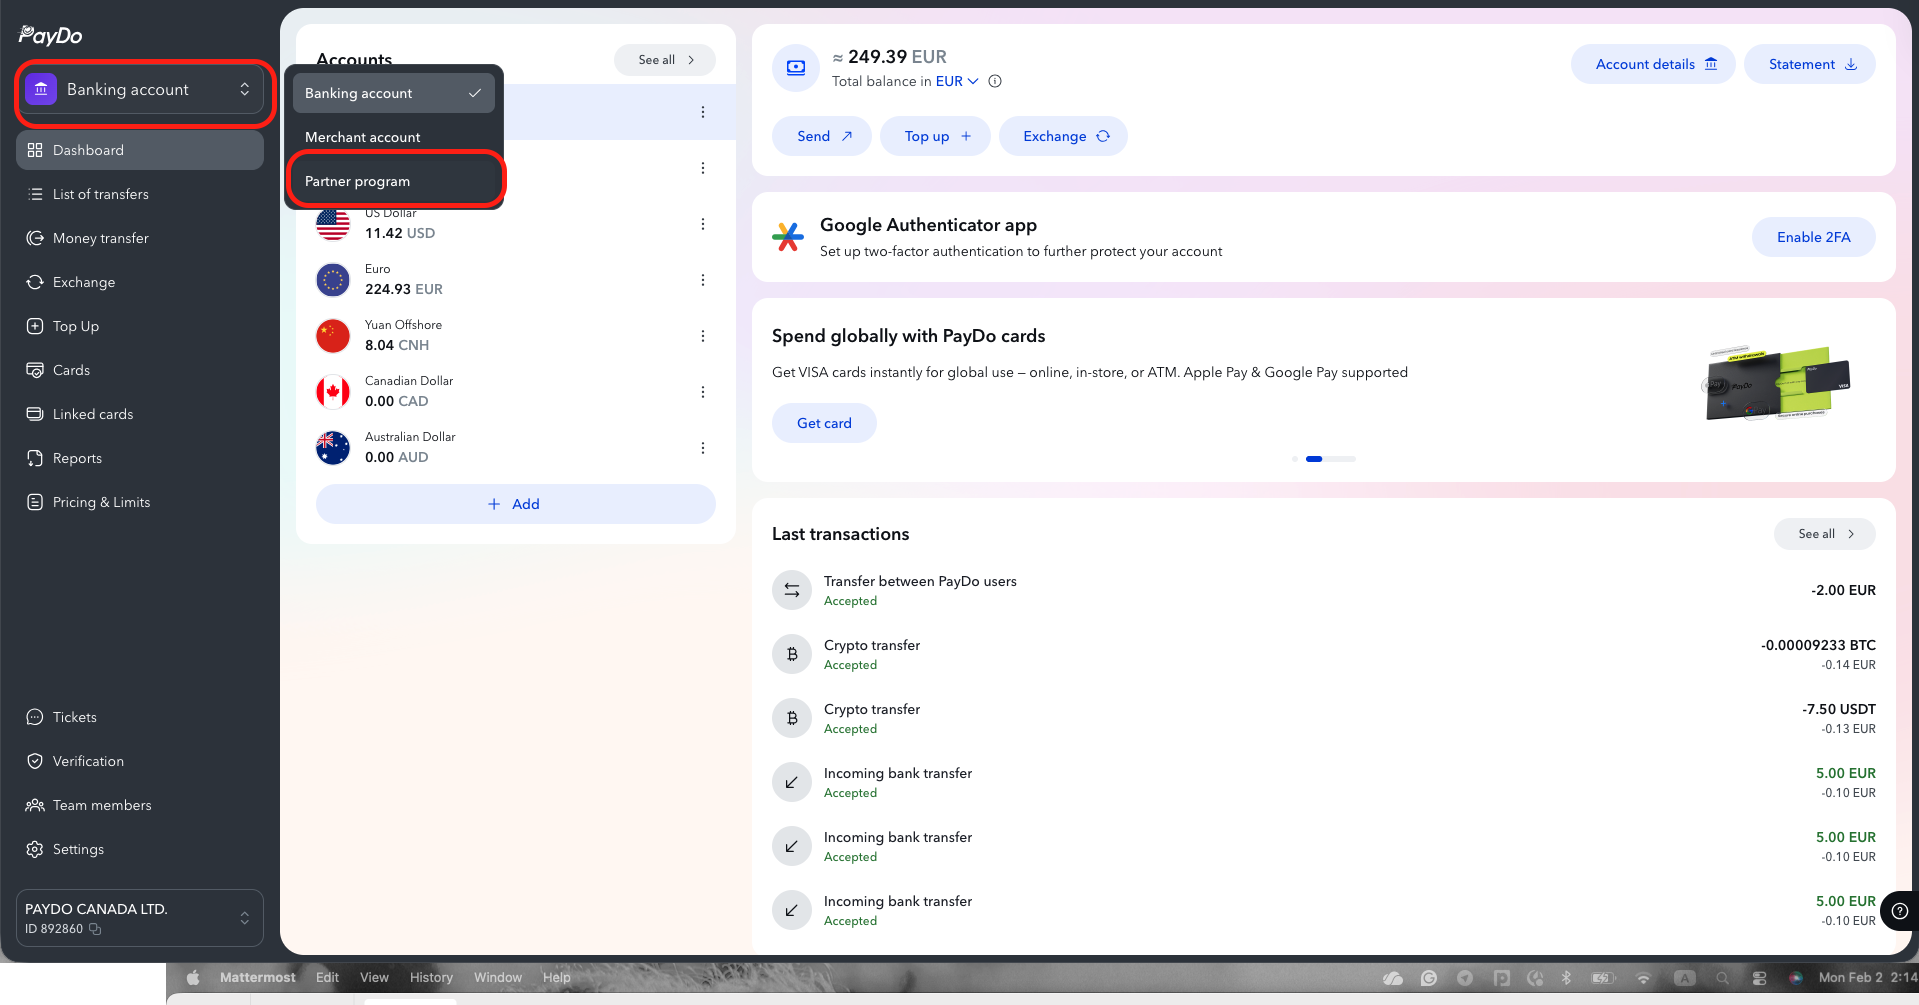
Task: Click the Exchange button beside Top up
Action: pos(1063,136)
